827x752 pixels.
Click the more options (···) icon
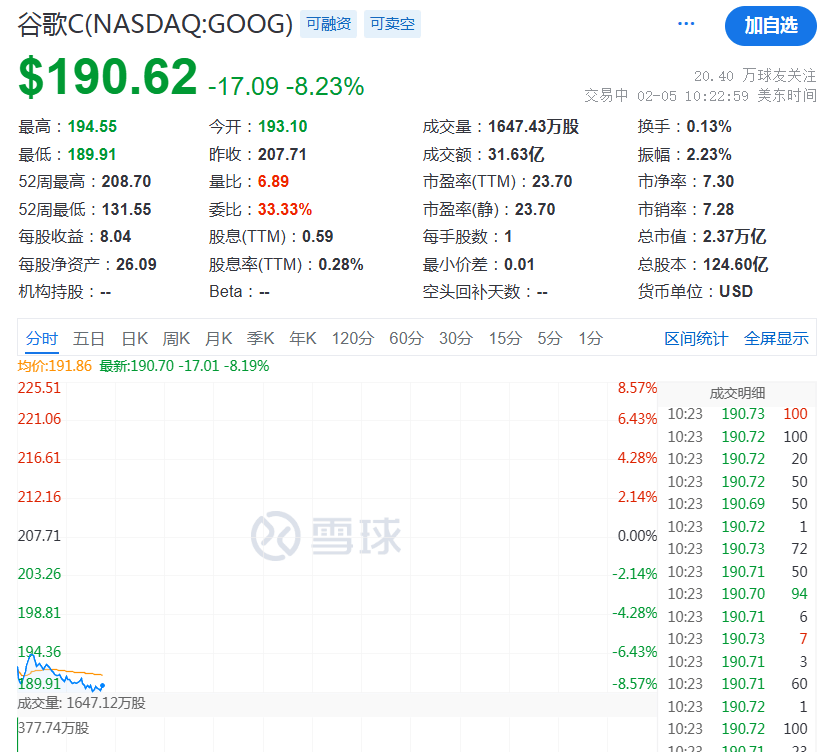[685, 23]
